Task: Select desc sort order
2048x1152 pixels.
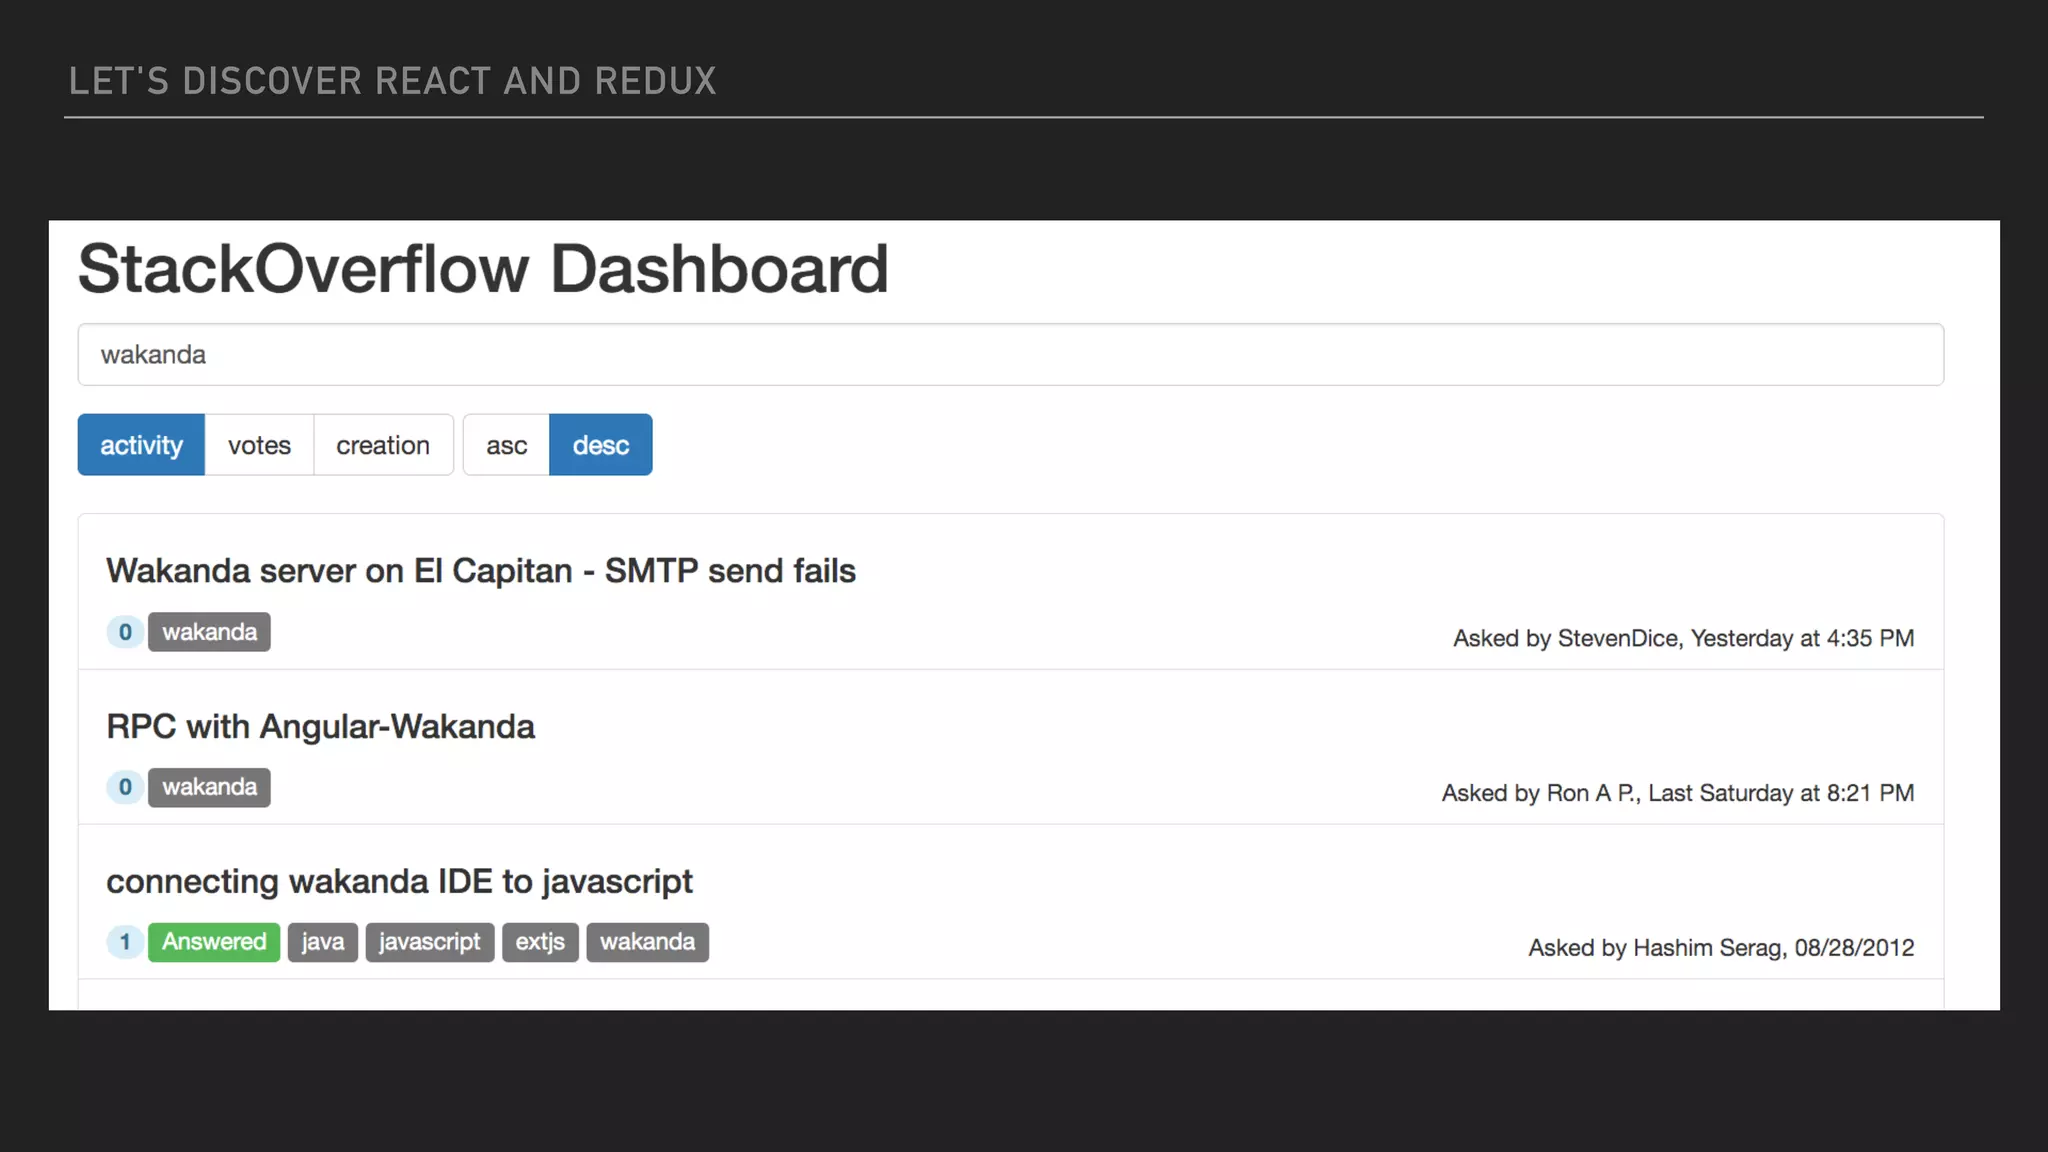Action: point(600,445)
